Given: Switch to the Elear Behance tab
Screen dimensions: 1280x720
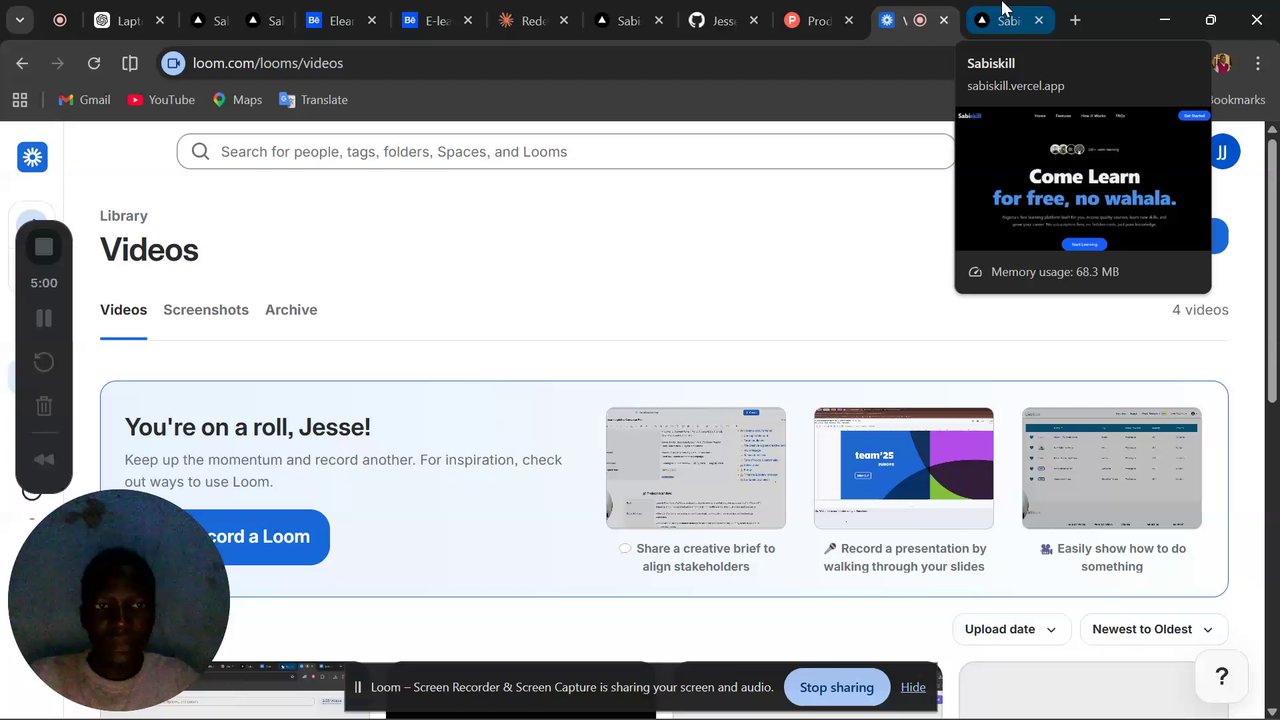Looking at the screenshot, I should [x=341, y=20].
